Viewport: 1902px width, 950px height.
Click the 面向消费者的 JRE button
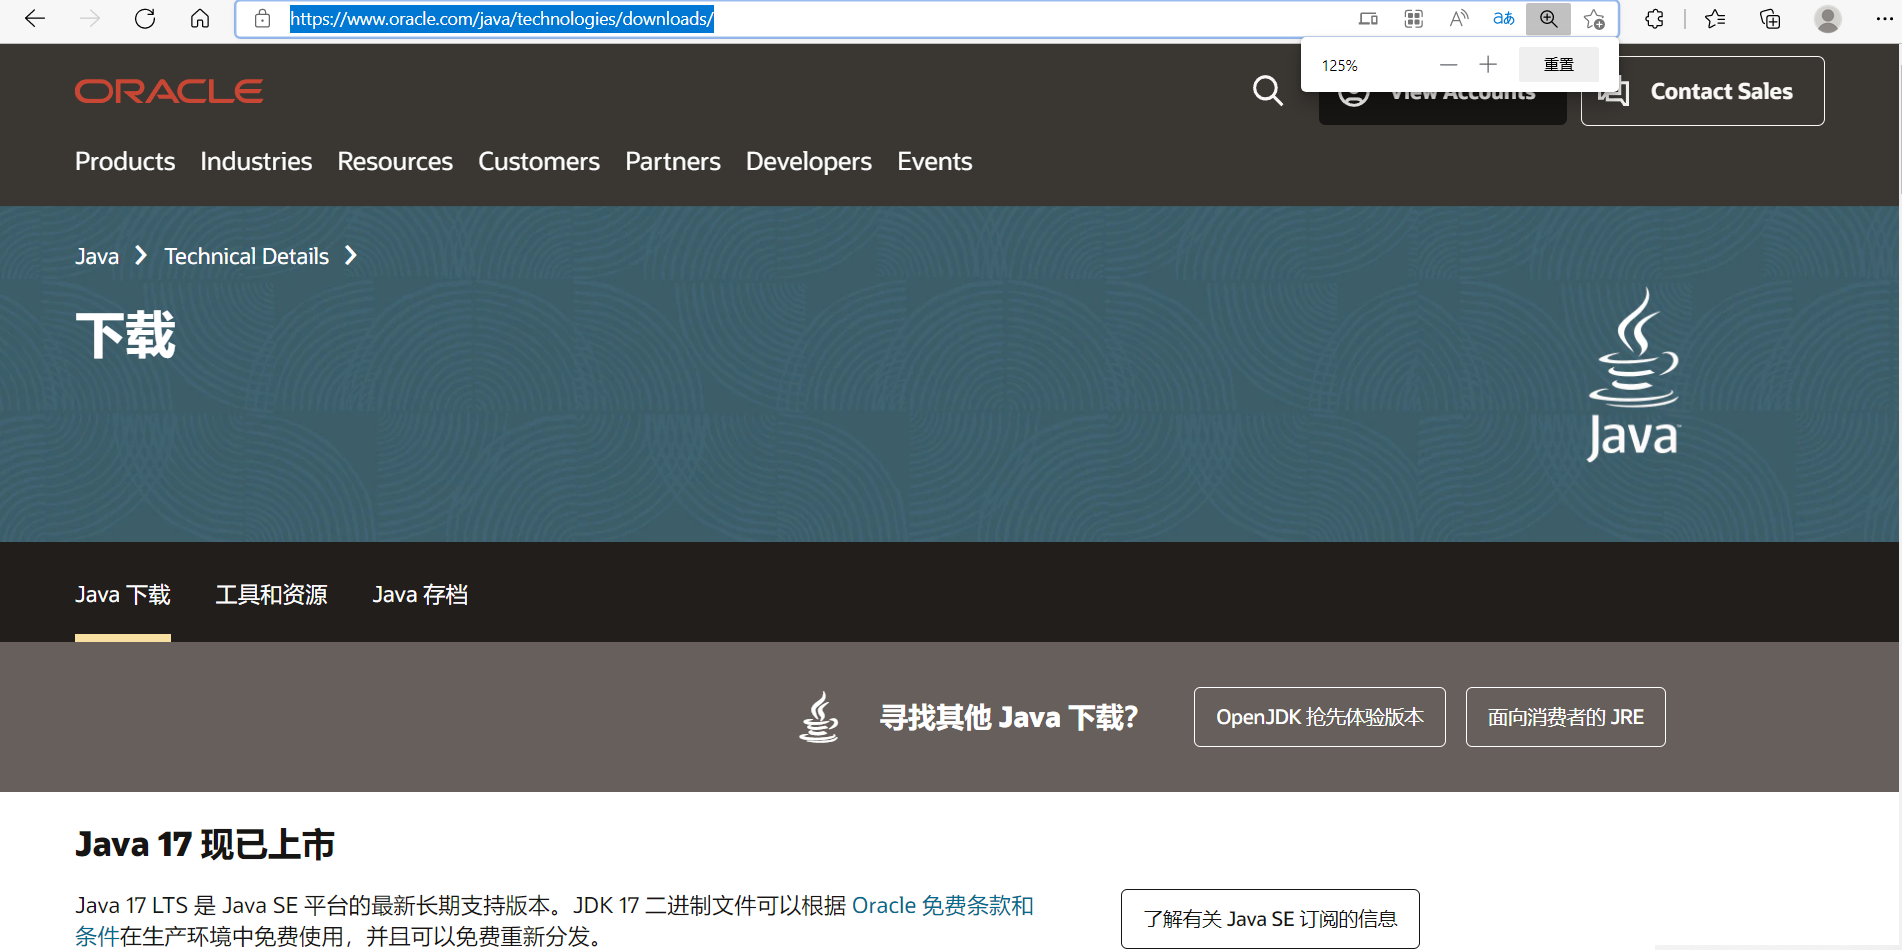[1566, 717]
